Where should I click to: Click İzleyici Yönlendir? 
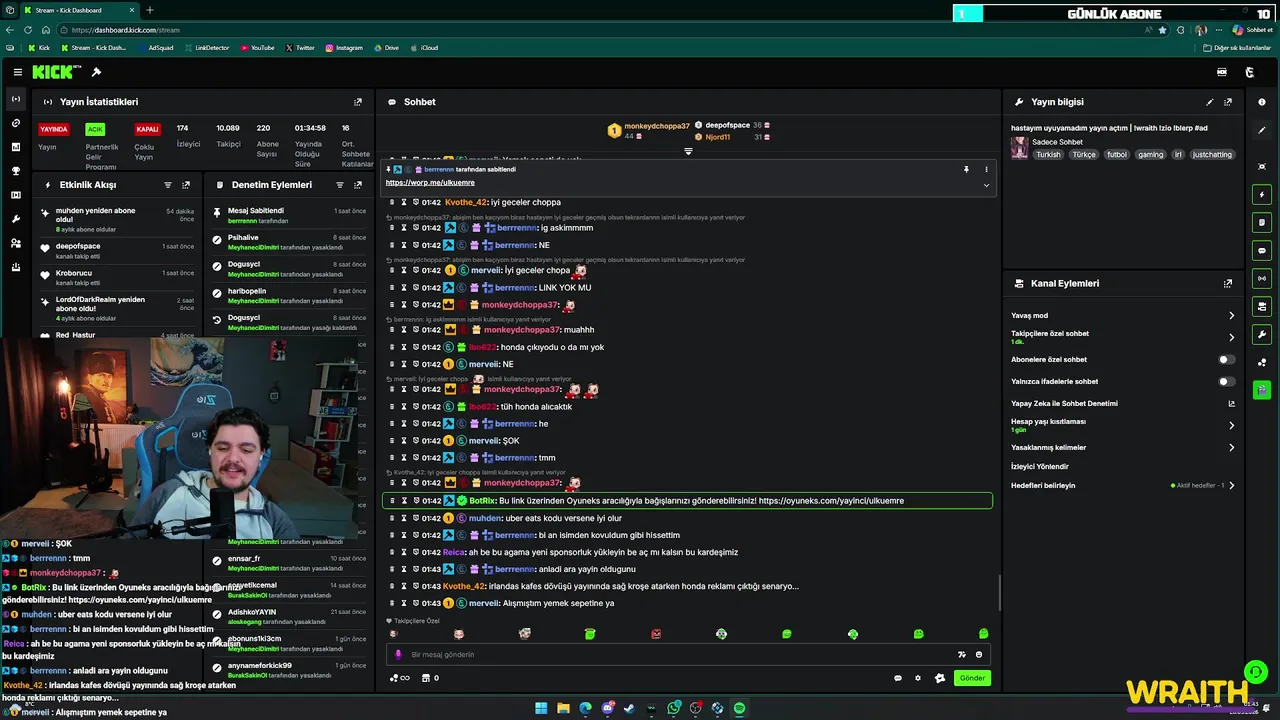1040,467
